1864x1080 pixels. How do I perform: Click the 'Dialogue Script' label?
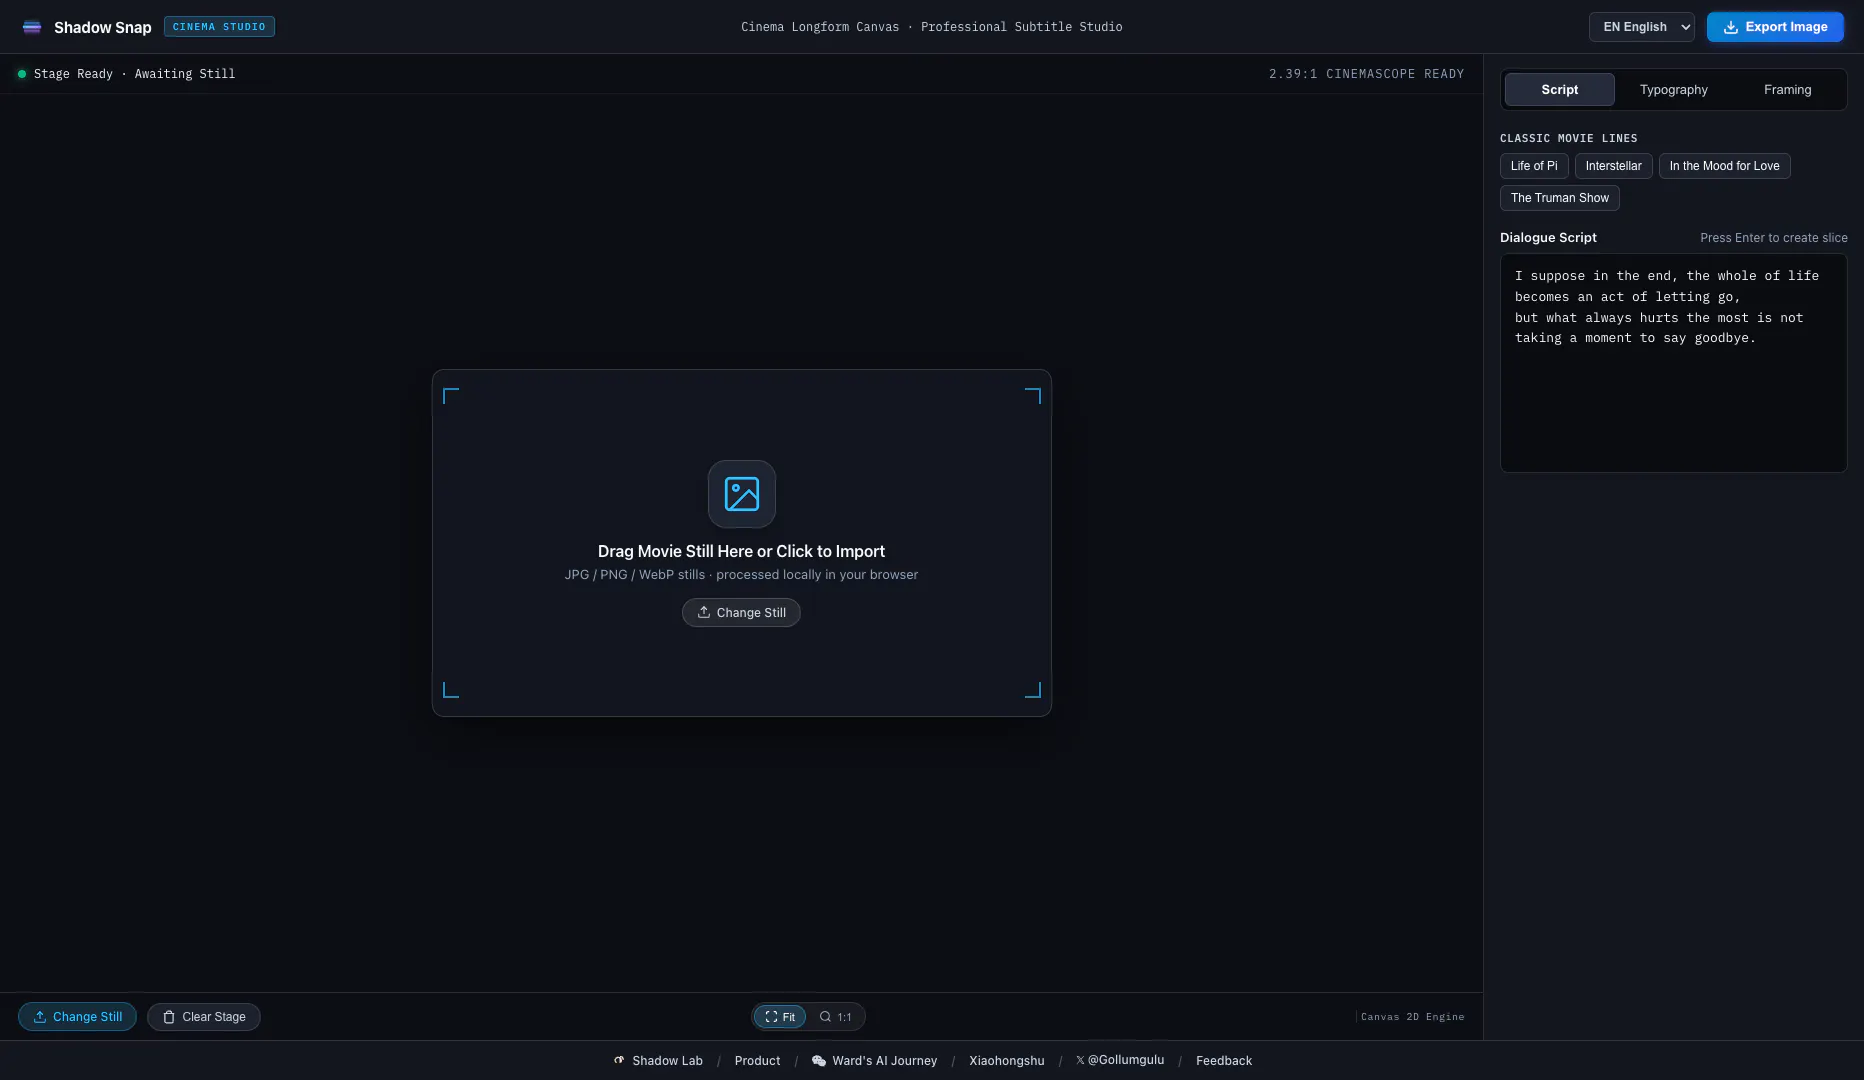coord(1548,238)
